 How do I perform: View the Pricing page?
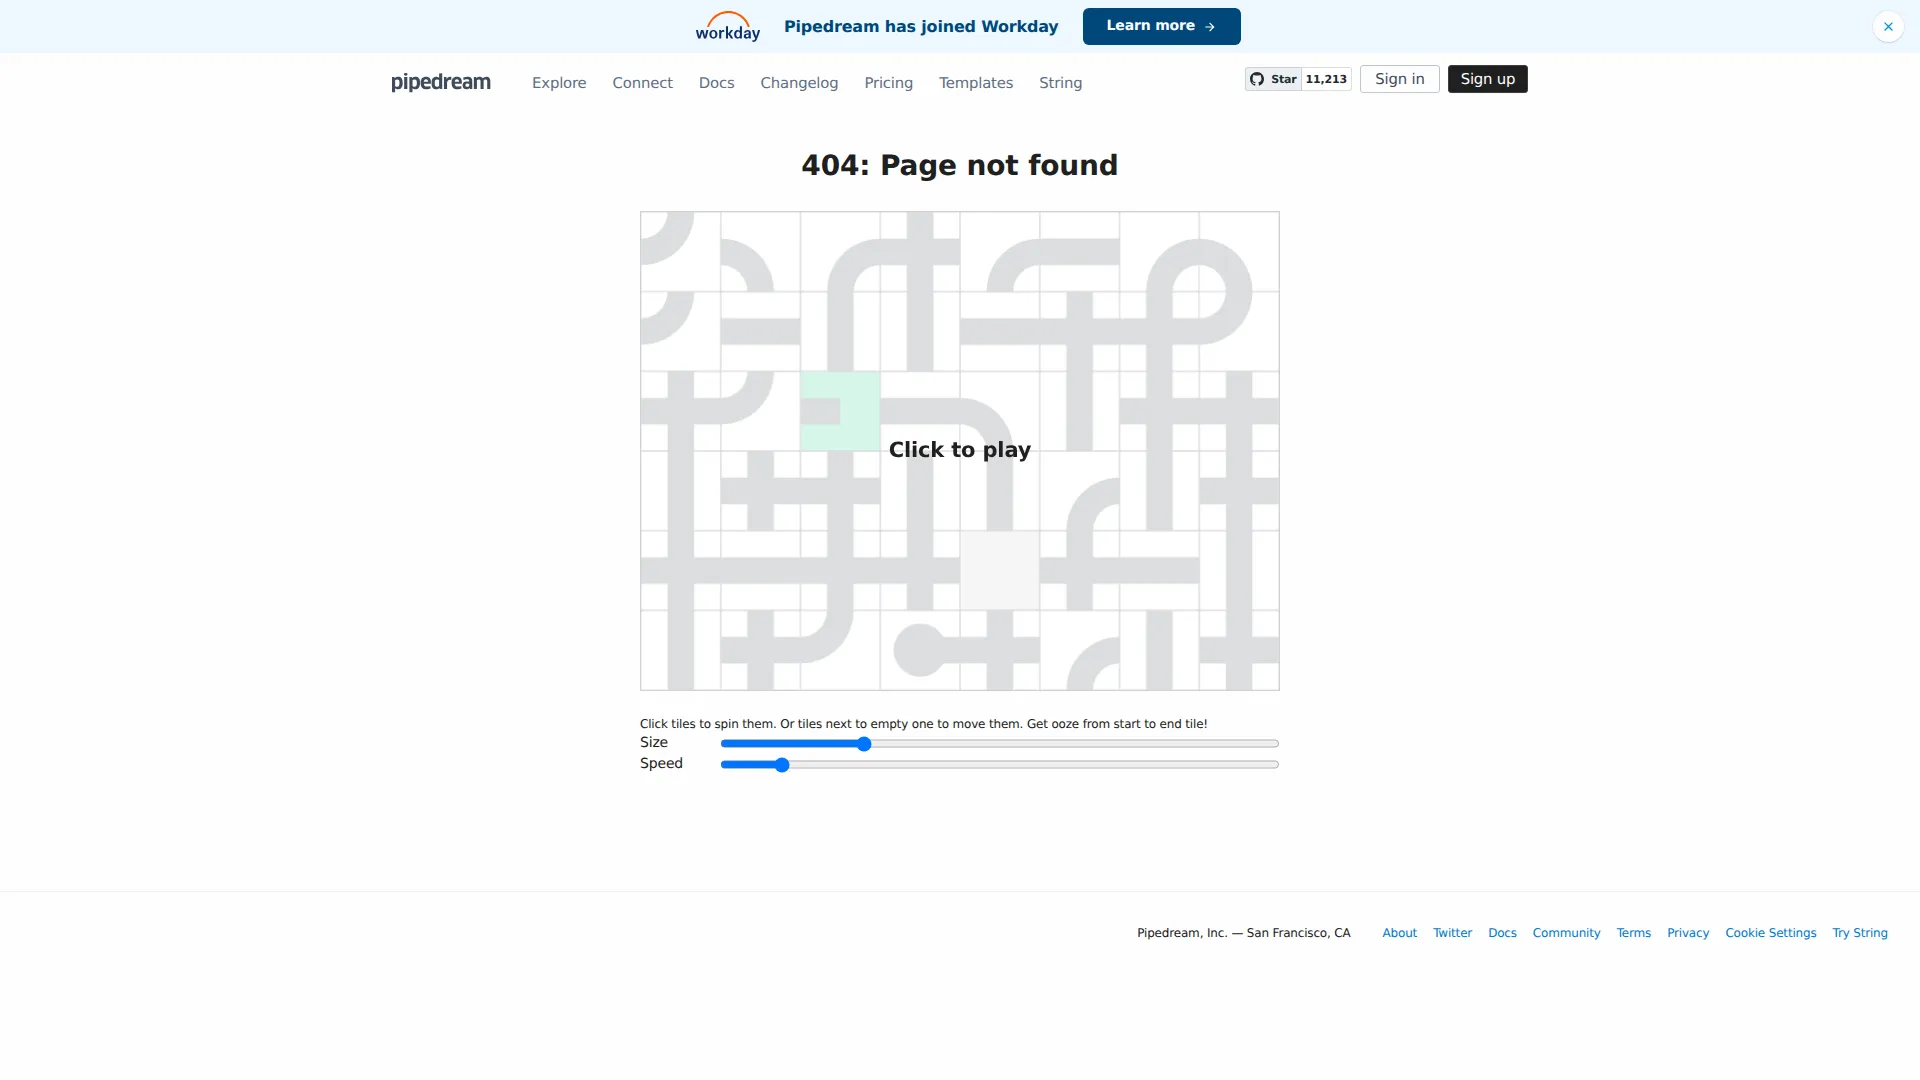(888, 82)
